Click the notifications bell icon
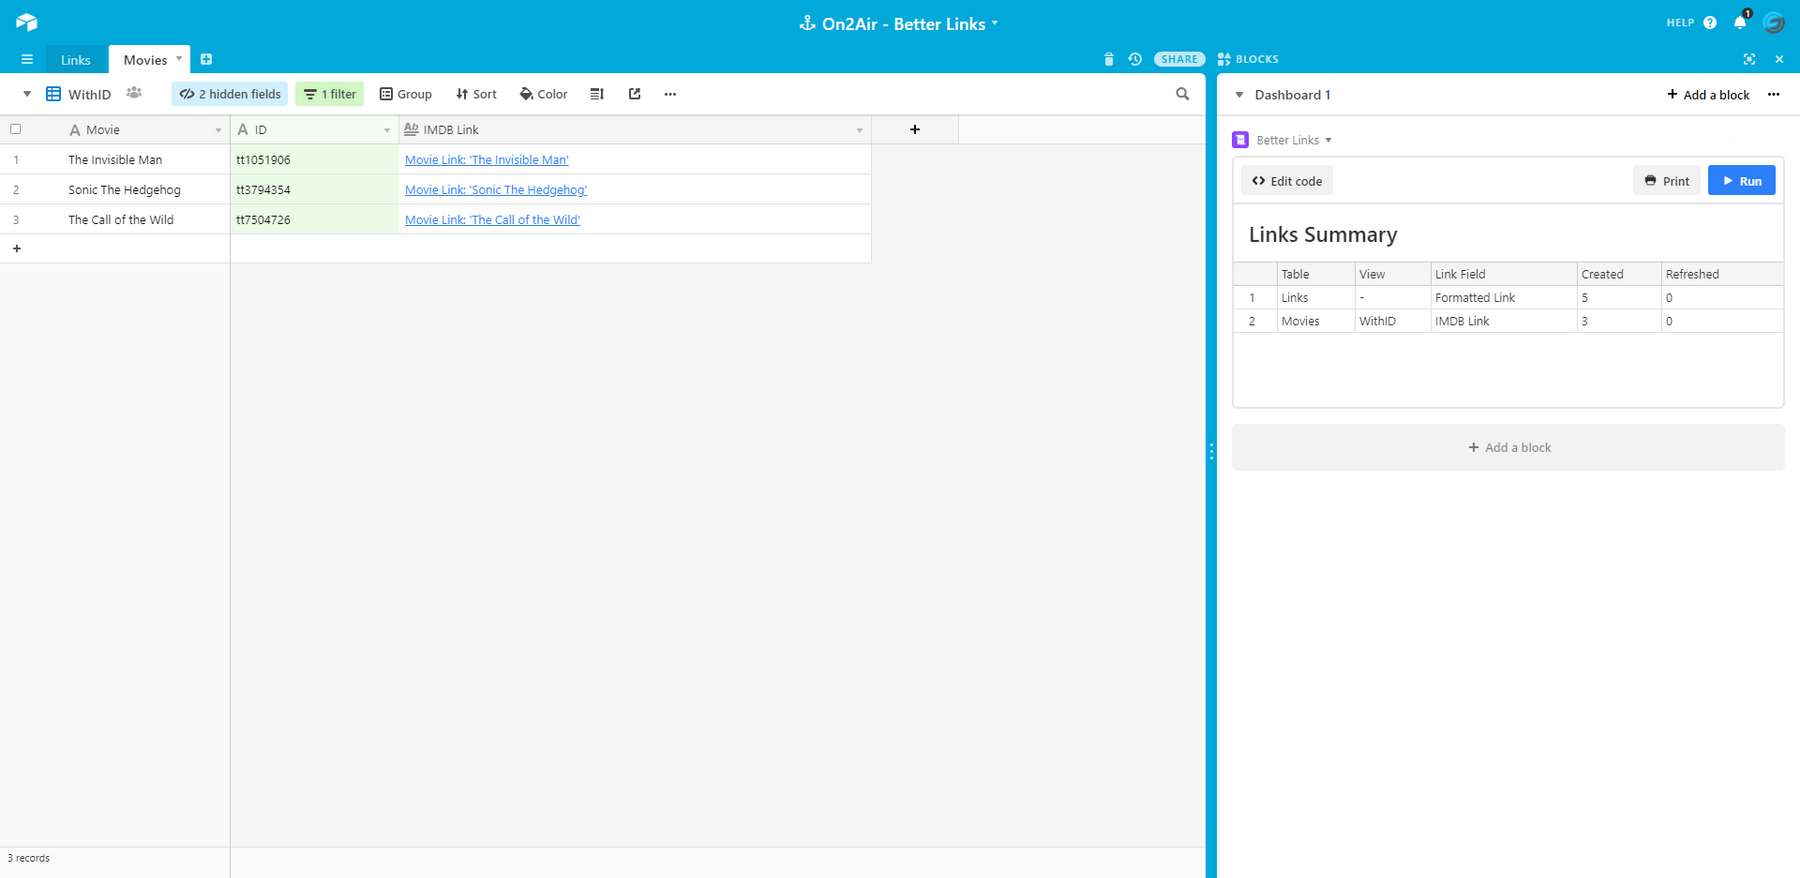The width and height of the screenshot is (1800, 878). coord(1740,22)
